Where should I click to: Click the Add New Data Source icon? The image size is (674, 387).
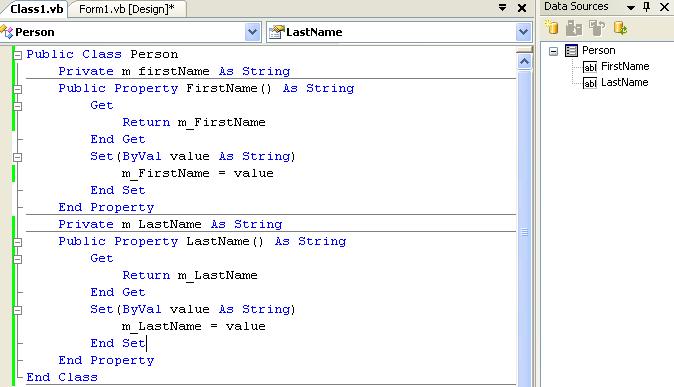click(x=551, y=28)
